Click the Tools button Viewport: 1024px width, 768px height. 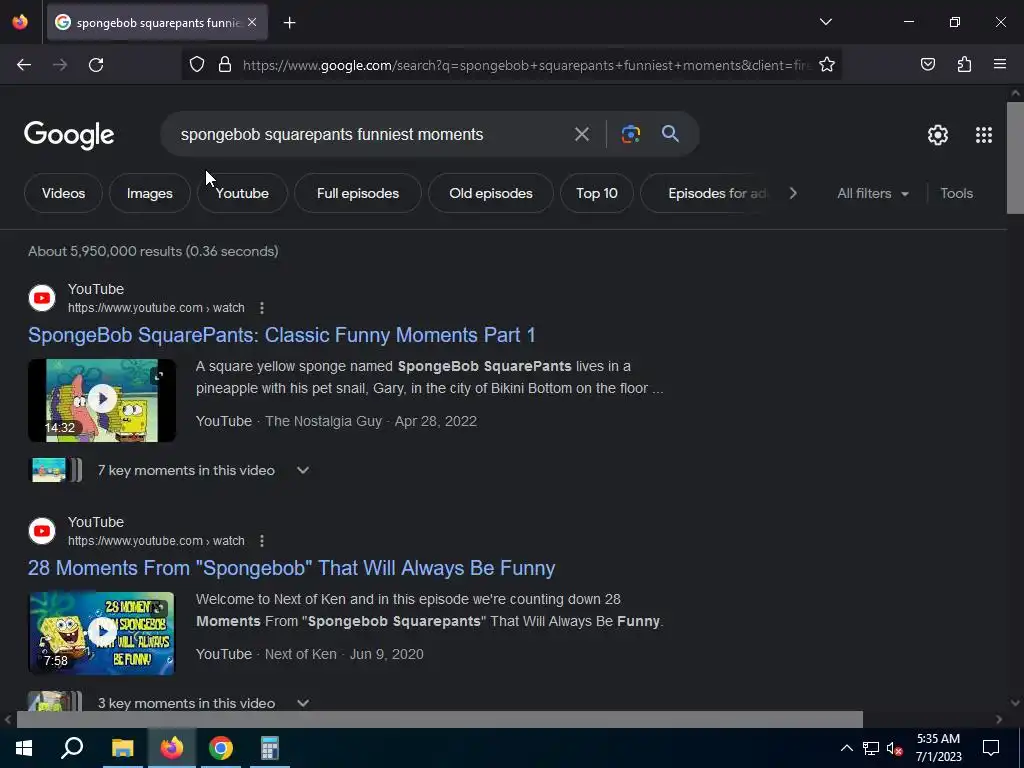[956, 193]
